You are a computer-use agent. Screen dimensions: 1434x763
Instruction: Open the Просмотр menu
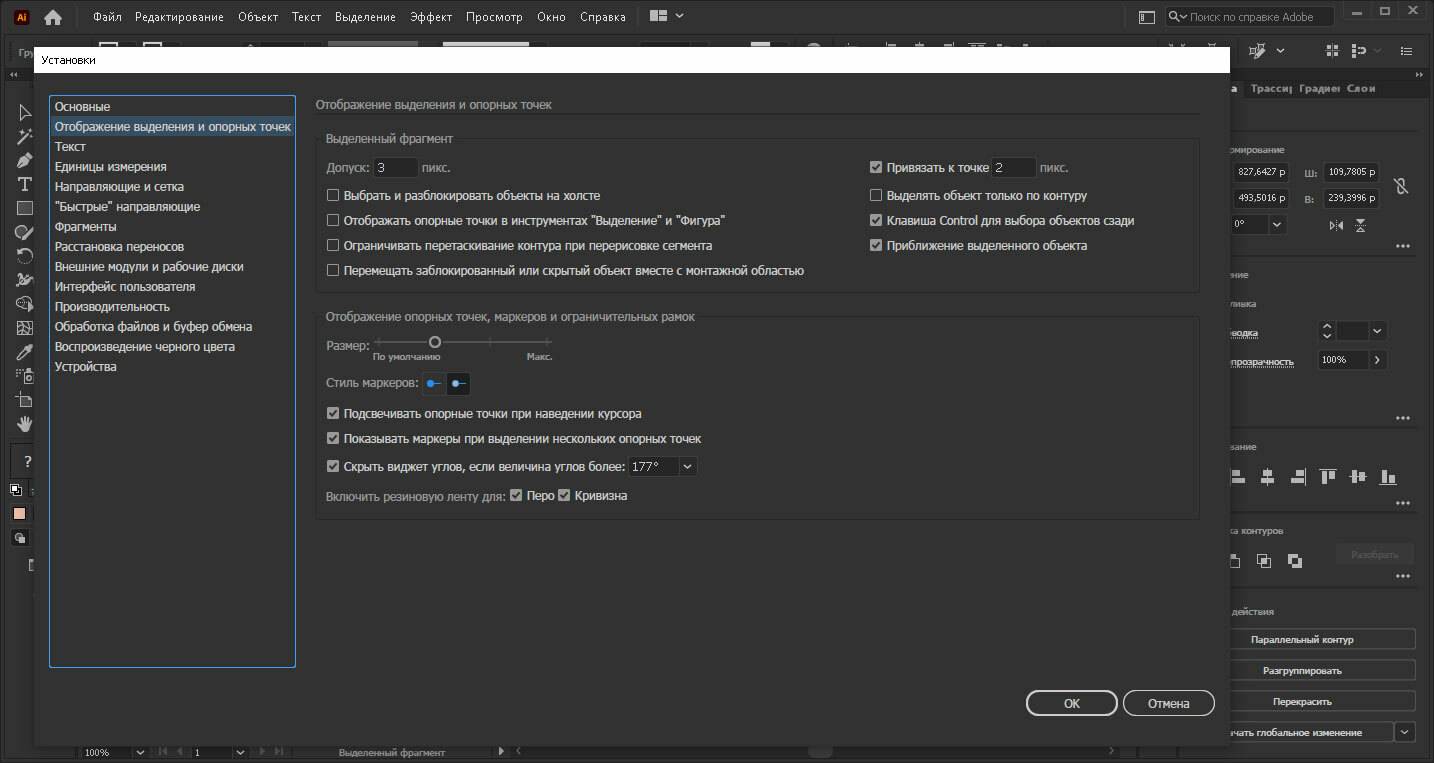coord(494,17)
